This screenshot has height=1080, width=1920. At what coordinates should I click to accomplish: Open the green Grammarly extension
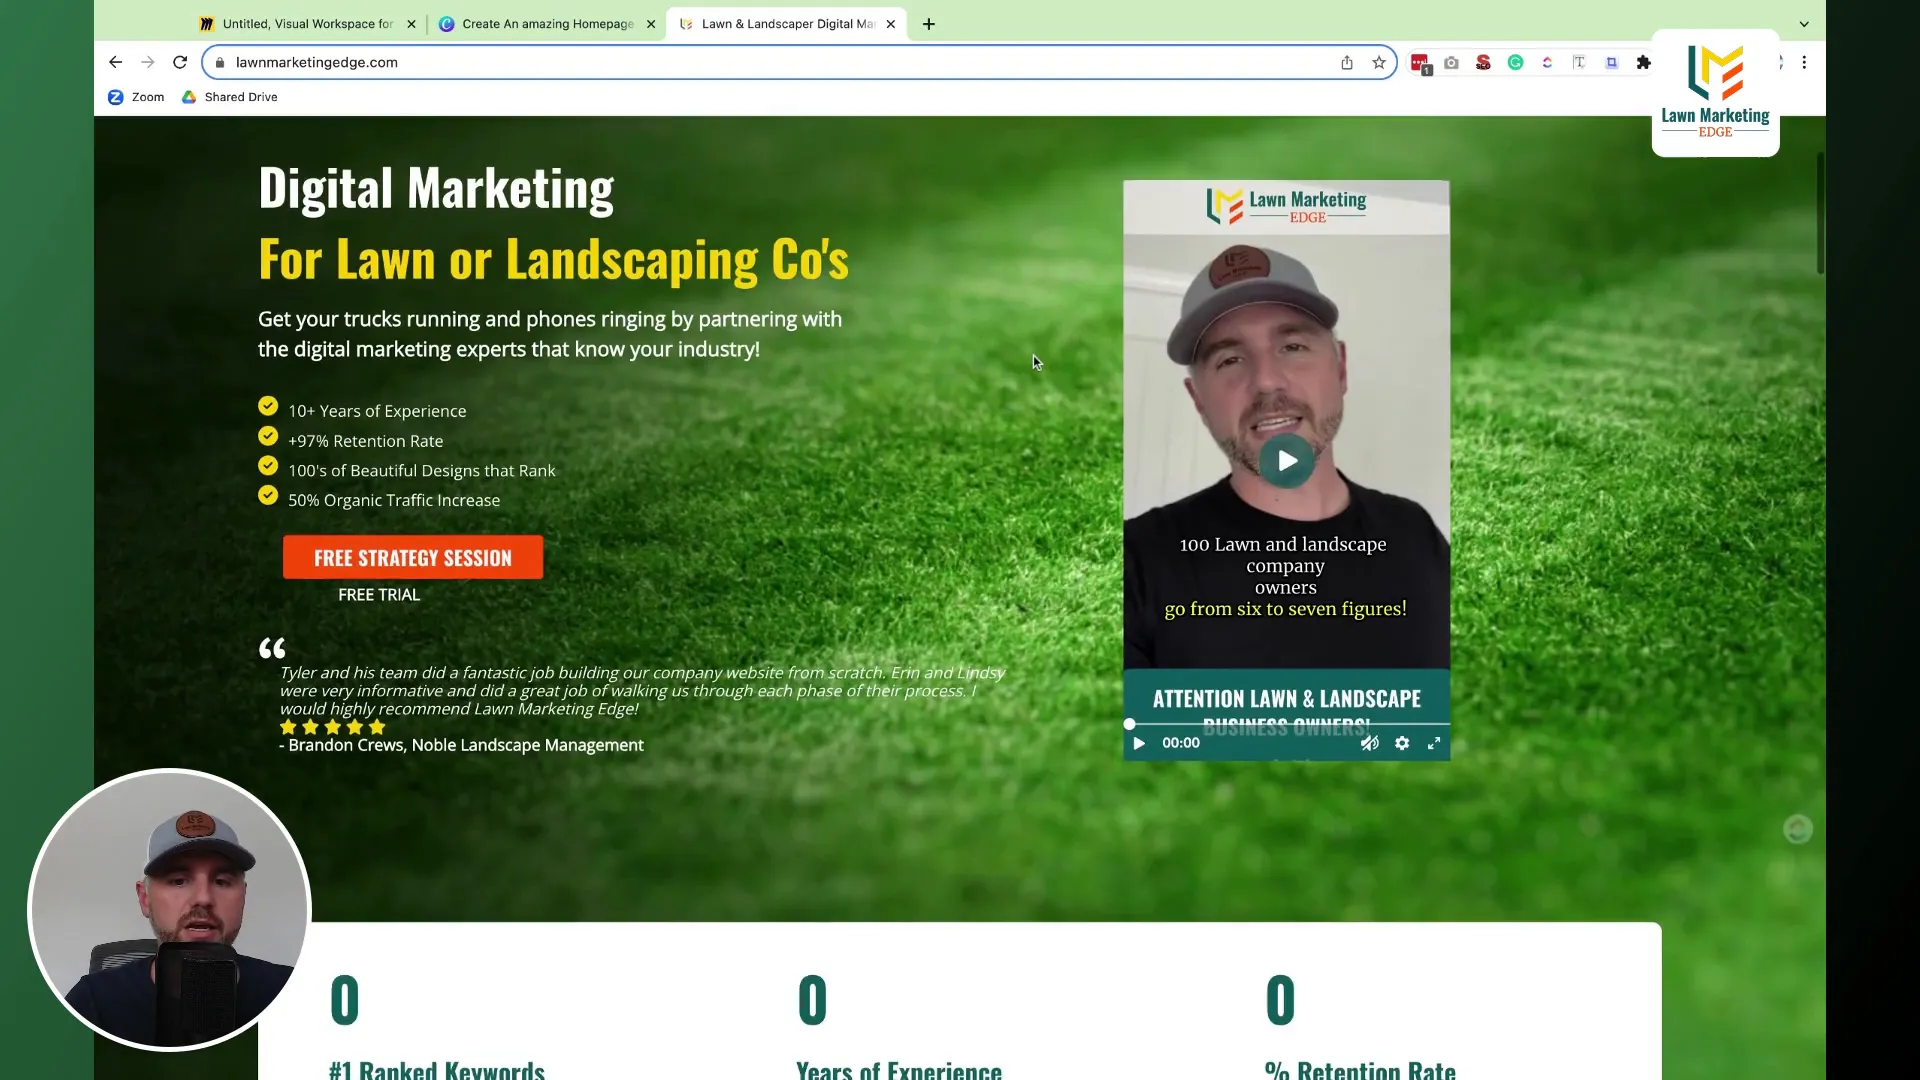tap(1516, 62)
